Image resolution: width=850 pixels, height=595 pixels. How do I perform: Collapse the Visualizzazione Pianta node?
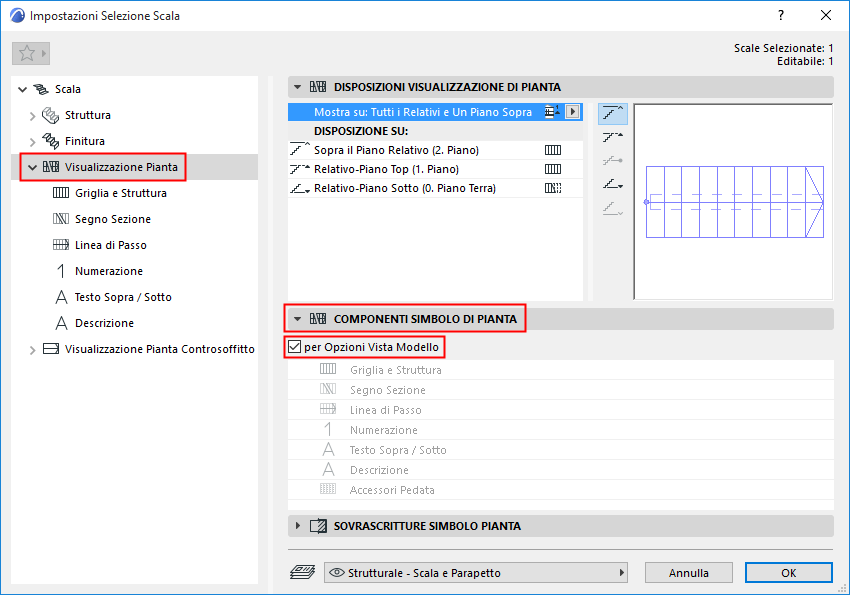(33, 167)
